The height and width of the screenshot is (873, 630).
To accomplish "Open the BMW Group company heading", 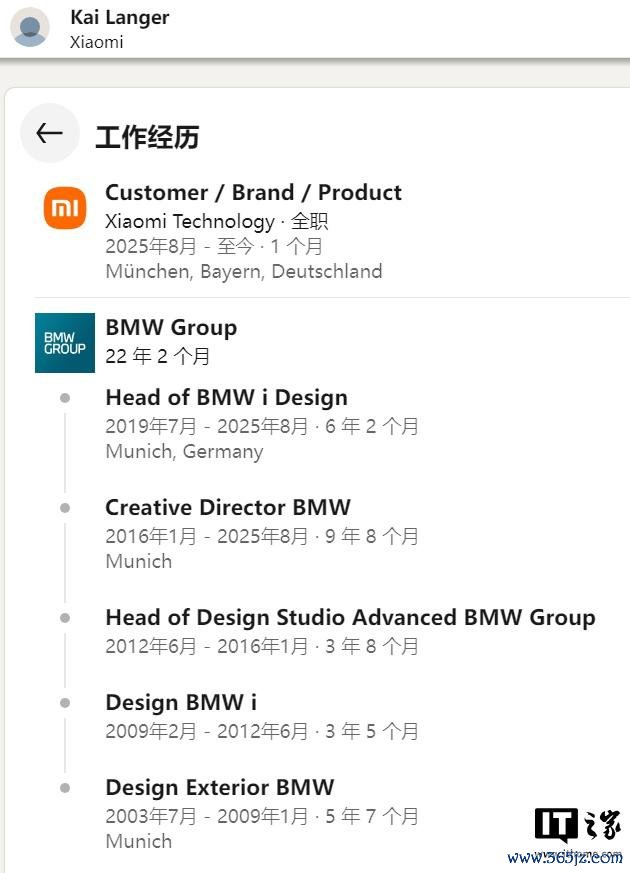I will pyautogui.click(x=171, y=327).
